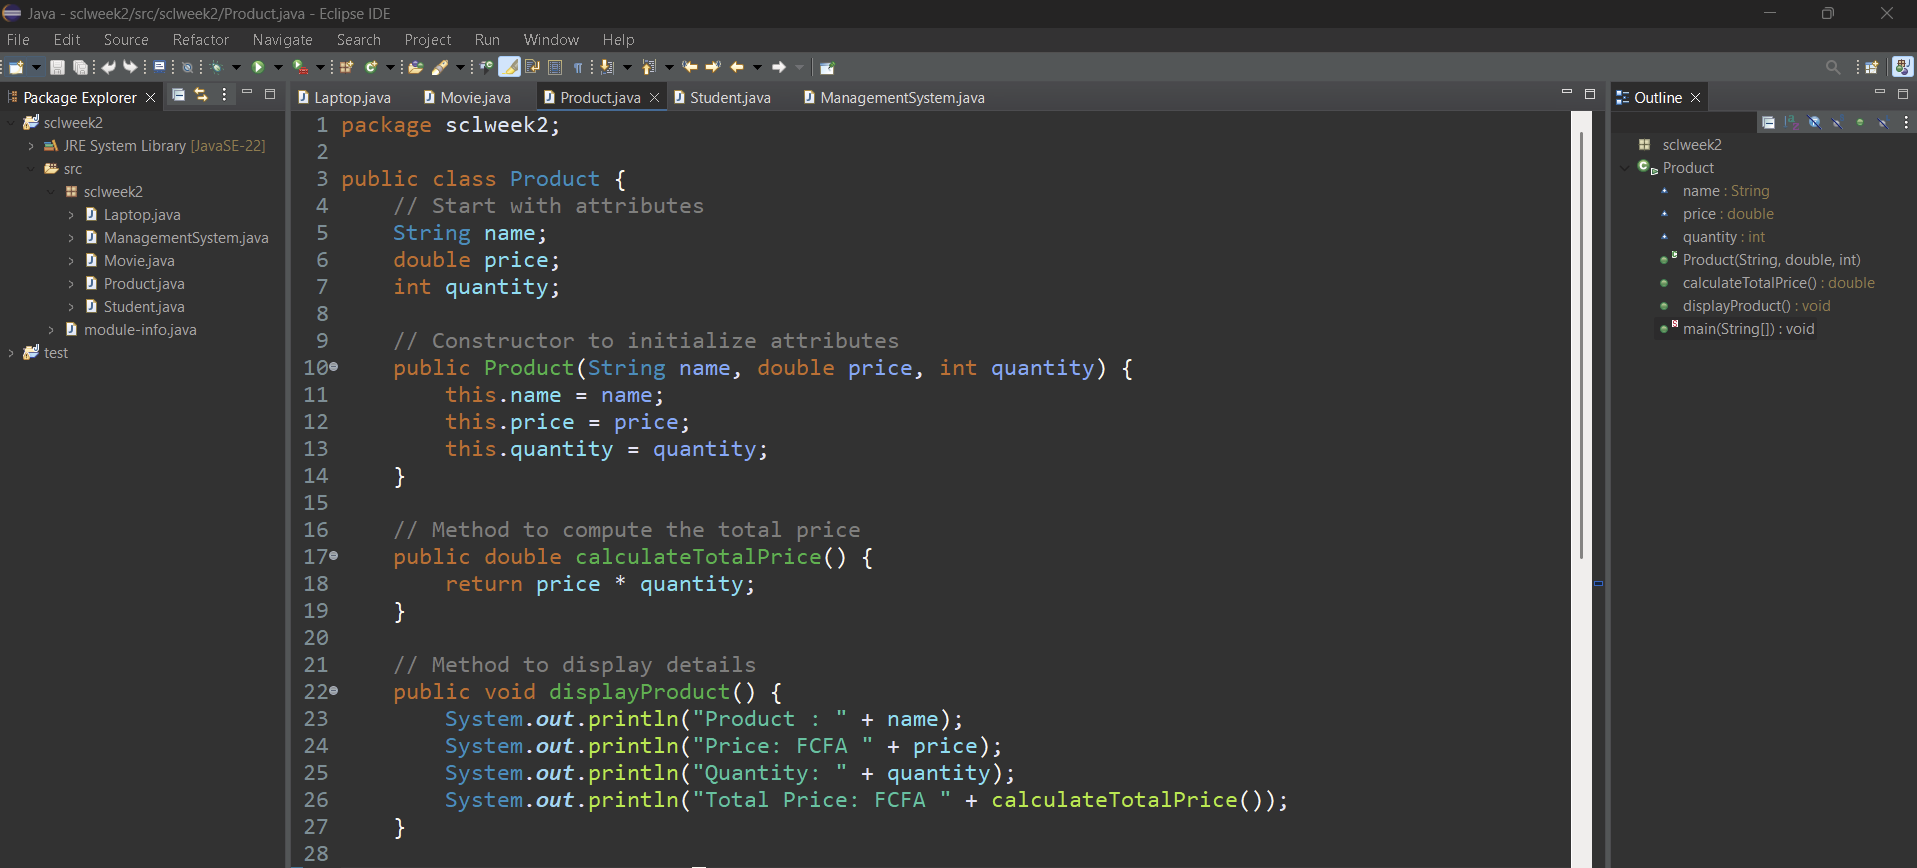
Task: Toggle Hide Fields in Outline toolbar
Action: 1814,122
